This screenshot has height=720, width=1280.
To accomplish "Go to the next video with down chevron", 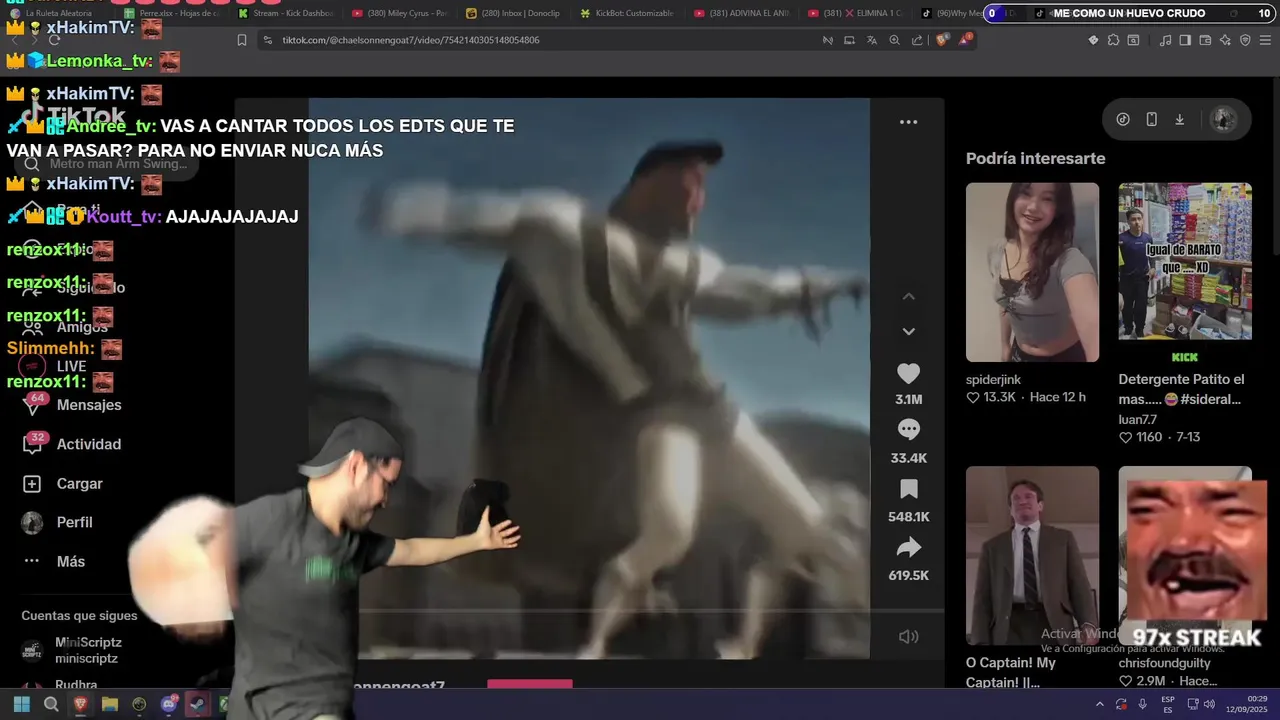I will click(x=908, y=331).
